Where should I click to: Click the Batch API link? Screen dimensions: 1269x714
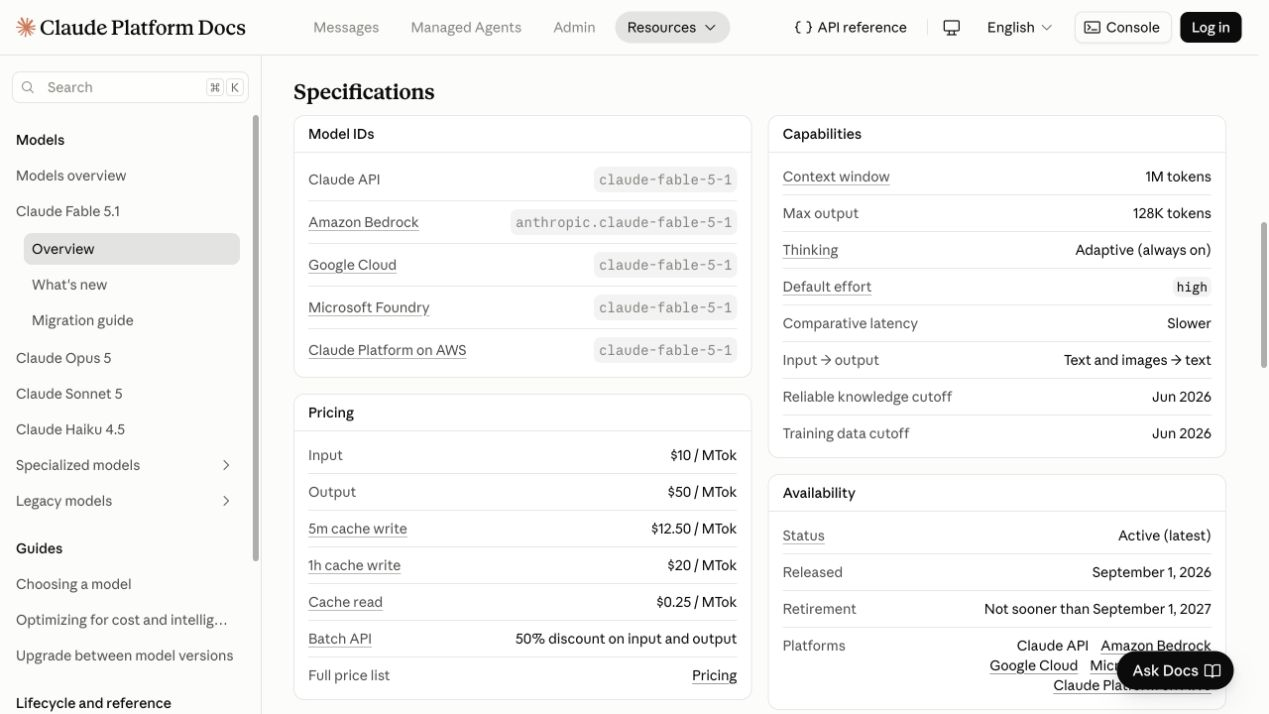[x=340, y=638]
